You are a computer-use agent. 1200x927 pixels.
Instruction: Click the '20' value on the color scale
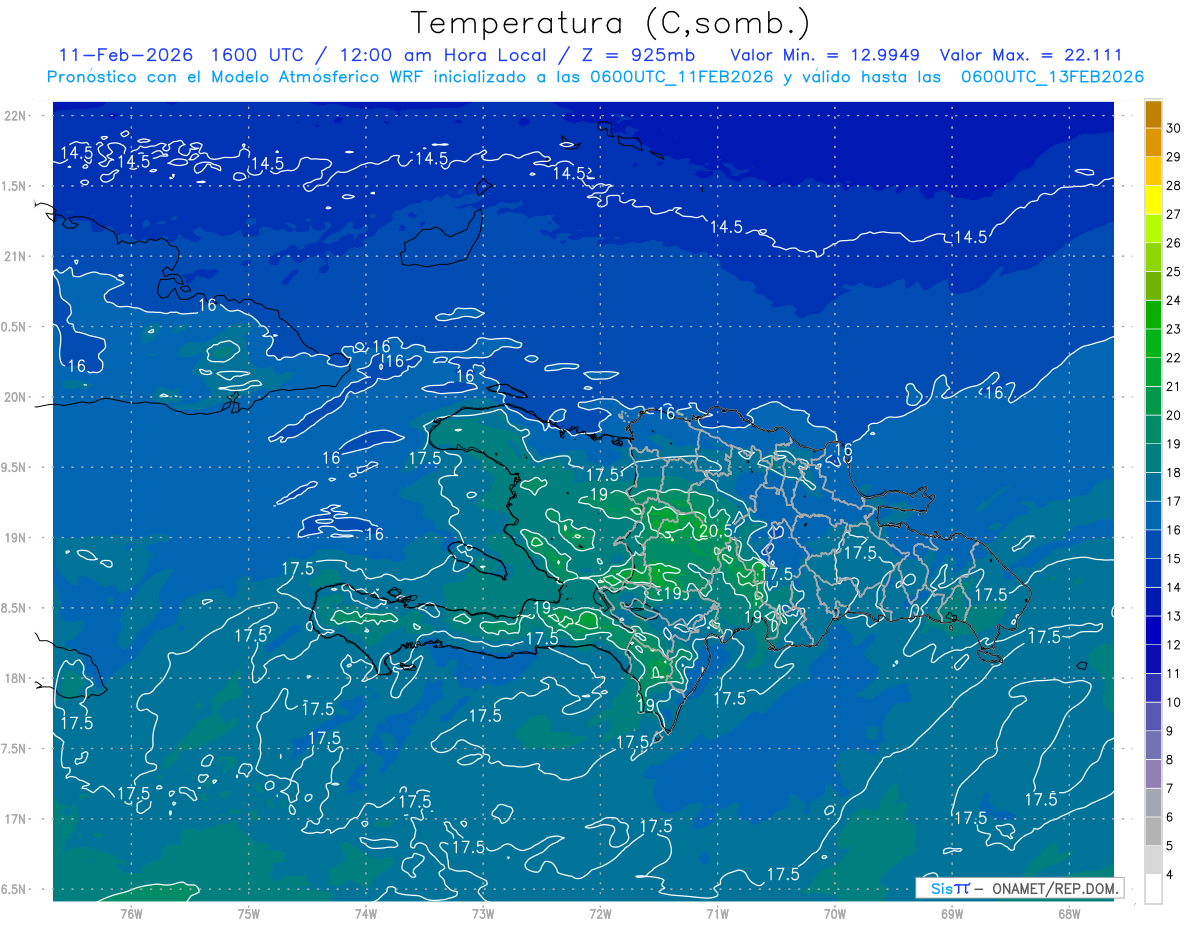[1174, 415]
